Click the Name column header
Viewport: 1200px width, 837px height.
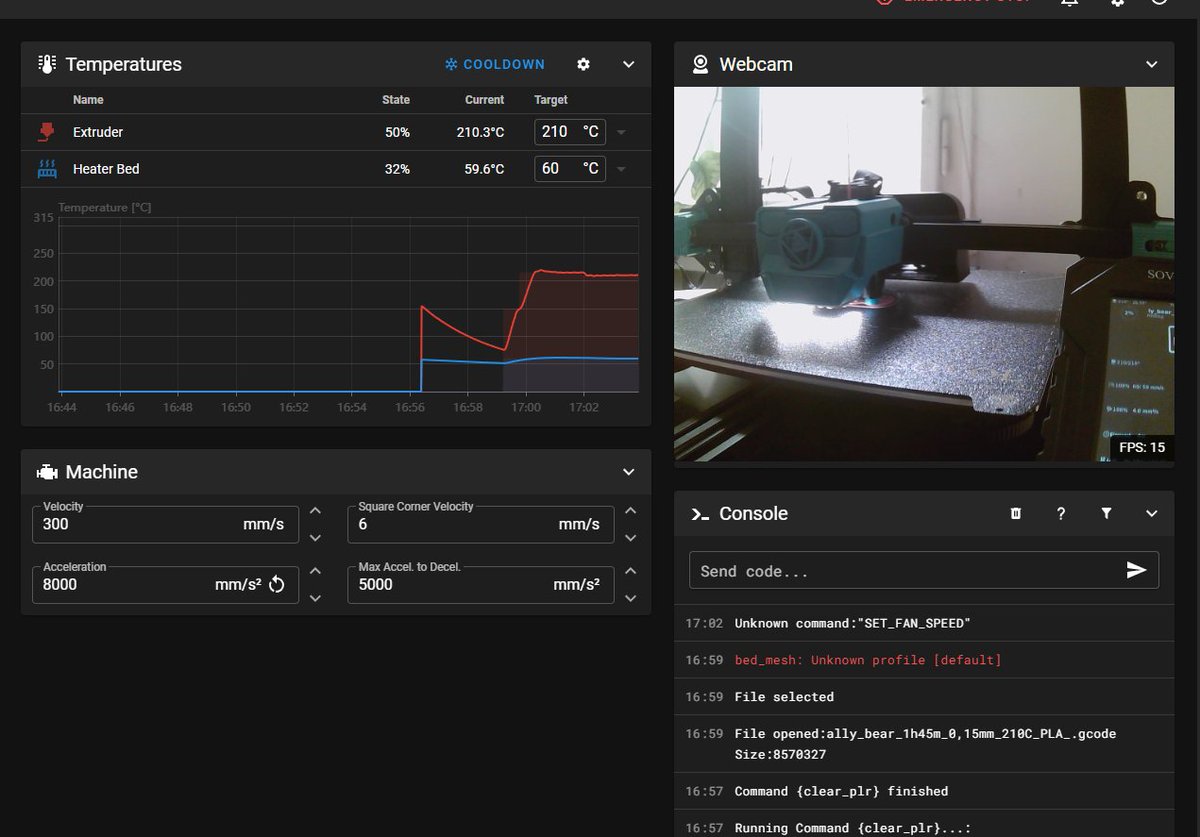(x=88, y=100)
